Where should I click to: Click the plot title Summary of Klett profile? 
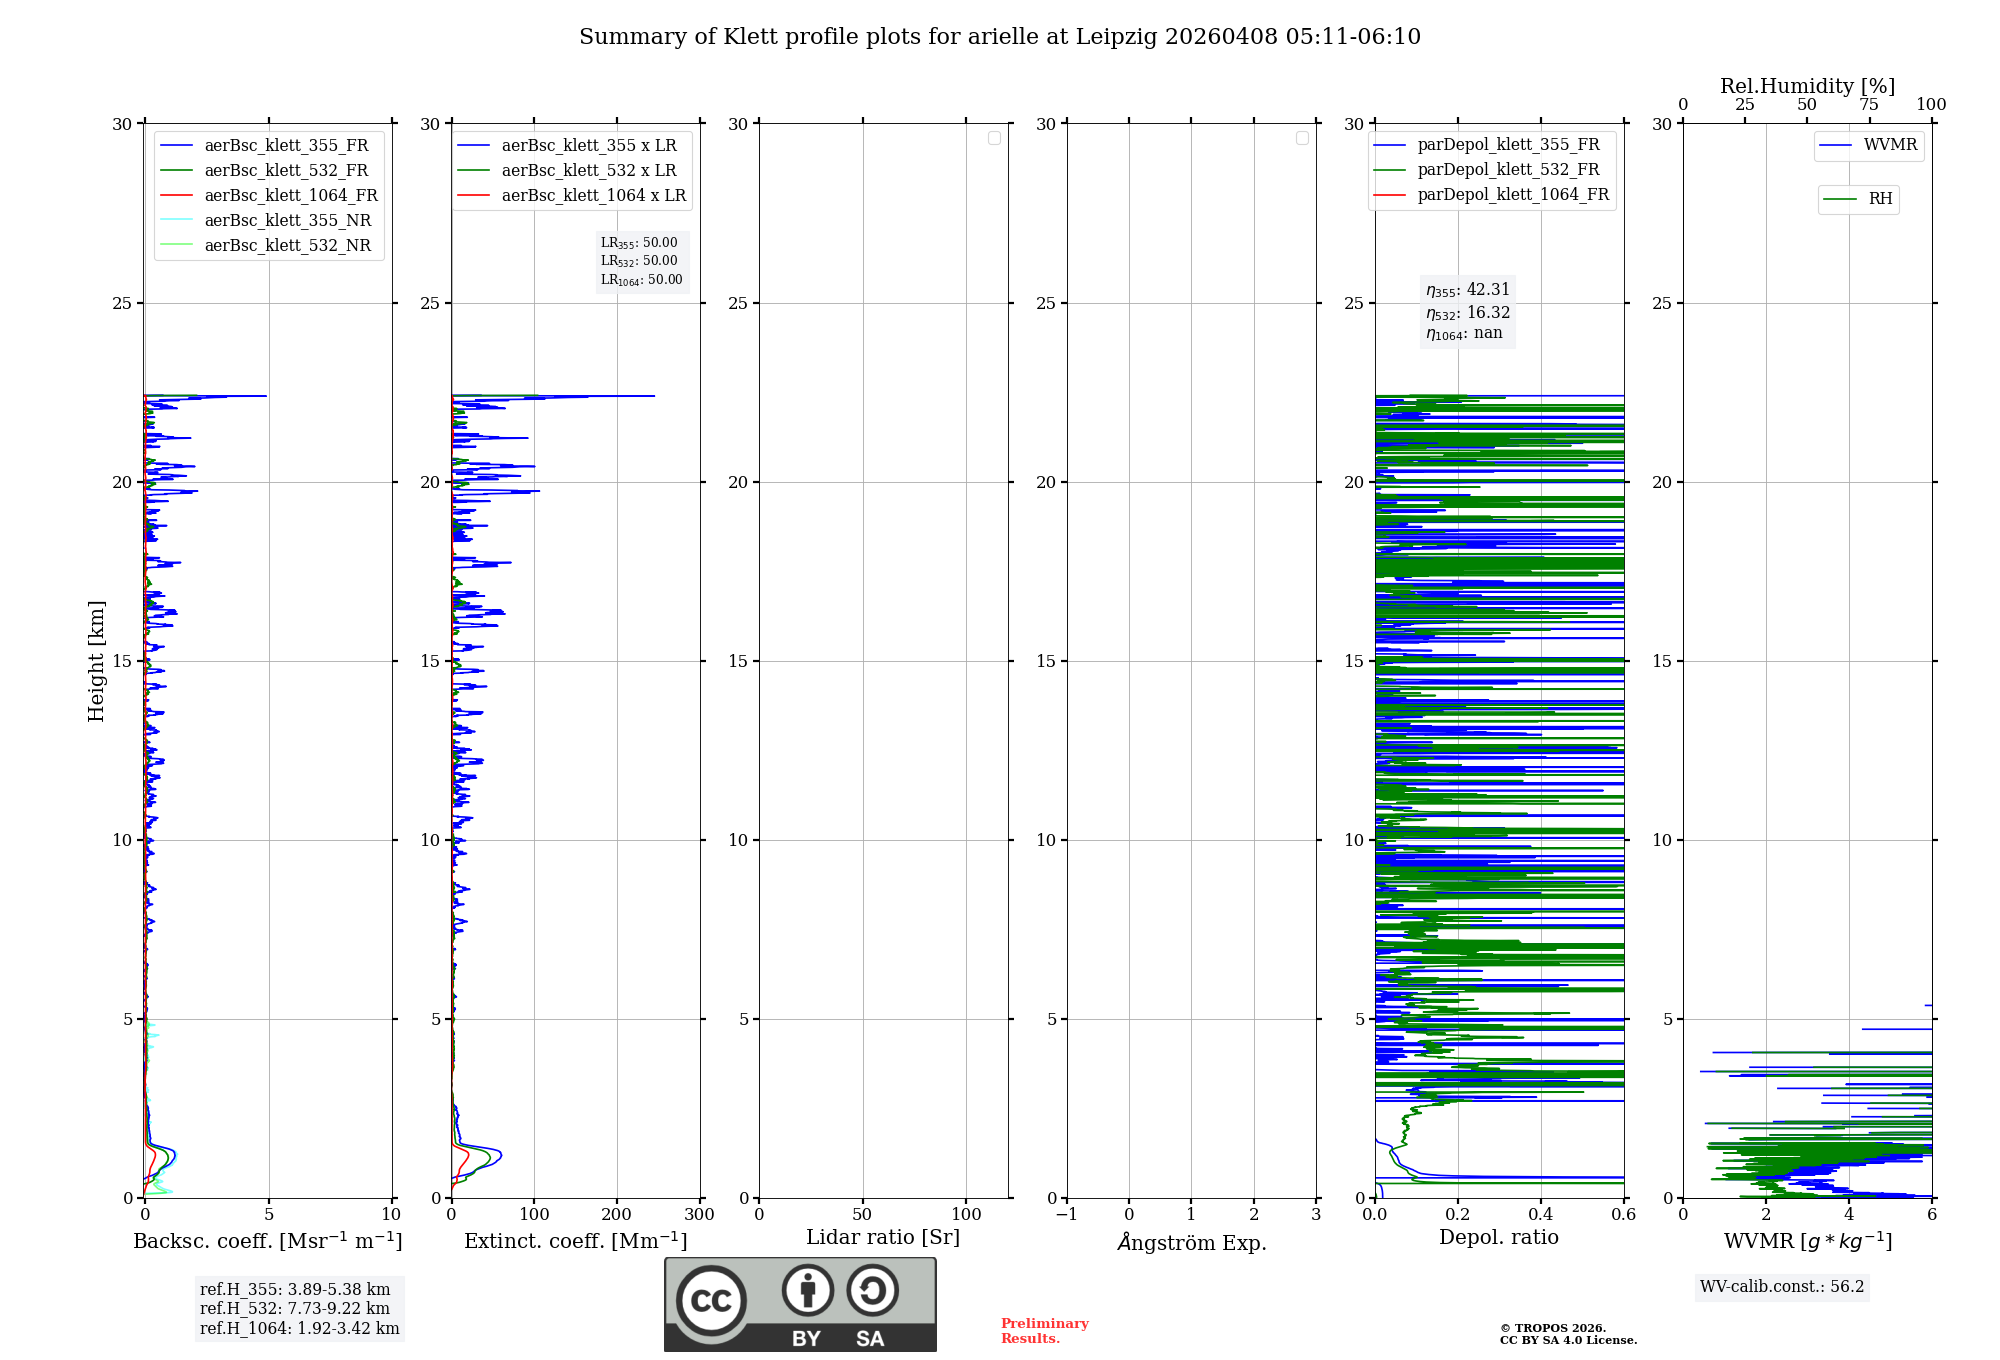point(999,37)
